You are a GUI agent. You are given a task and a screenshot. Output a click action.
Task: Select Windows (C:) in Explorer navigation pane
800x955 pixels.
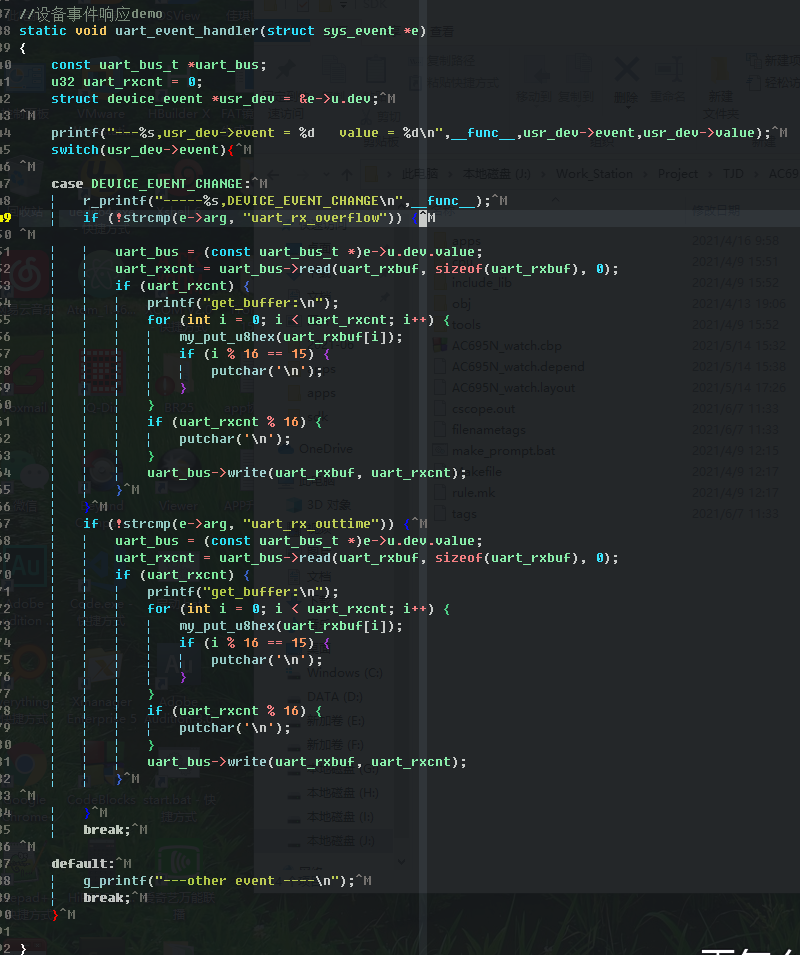click(x=345, y=673)
